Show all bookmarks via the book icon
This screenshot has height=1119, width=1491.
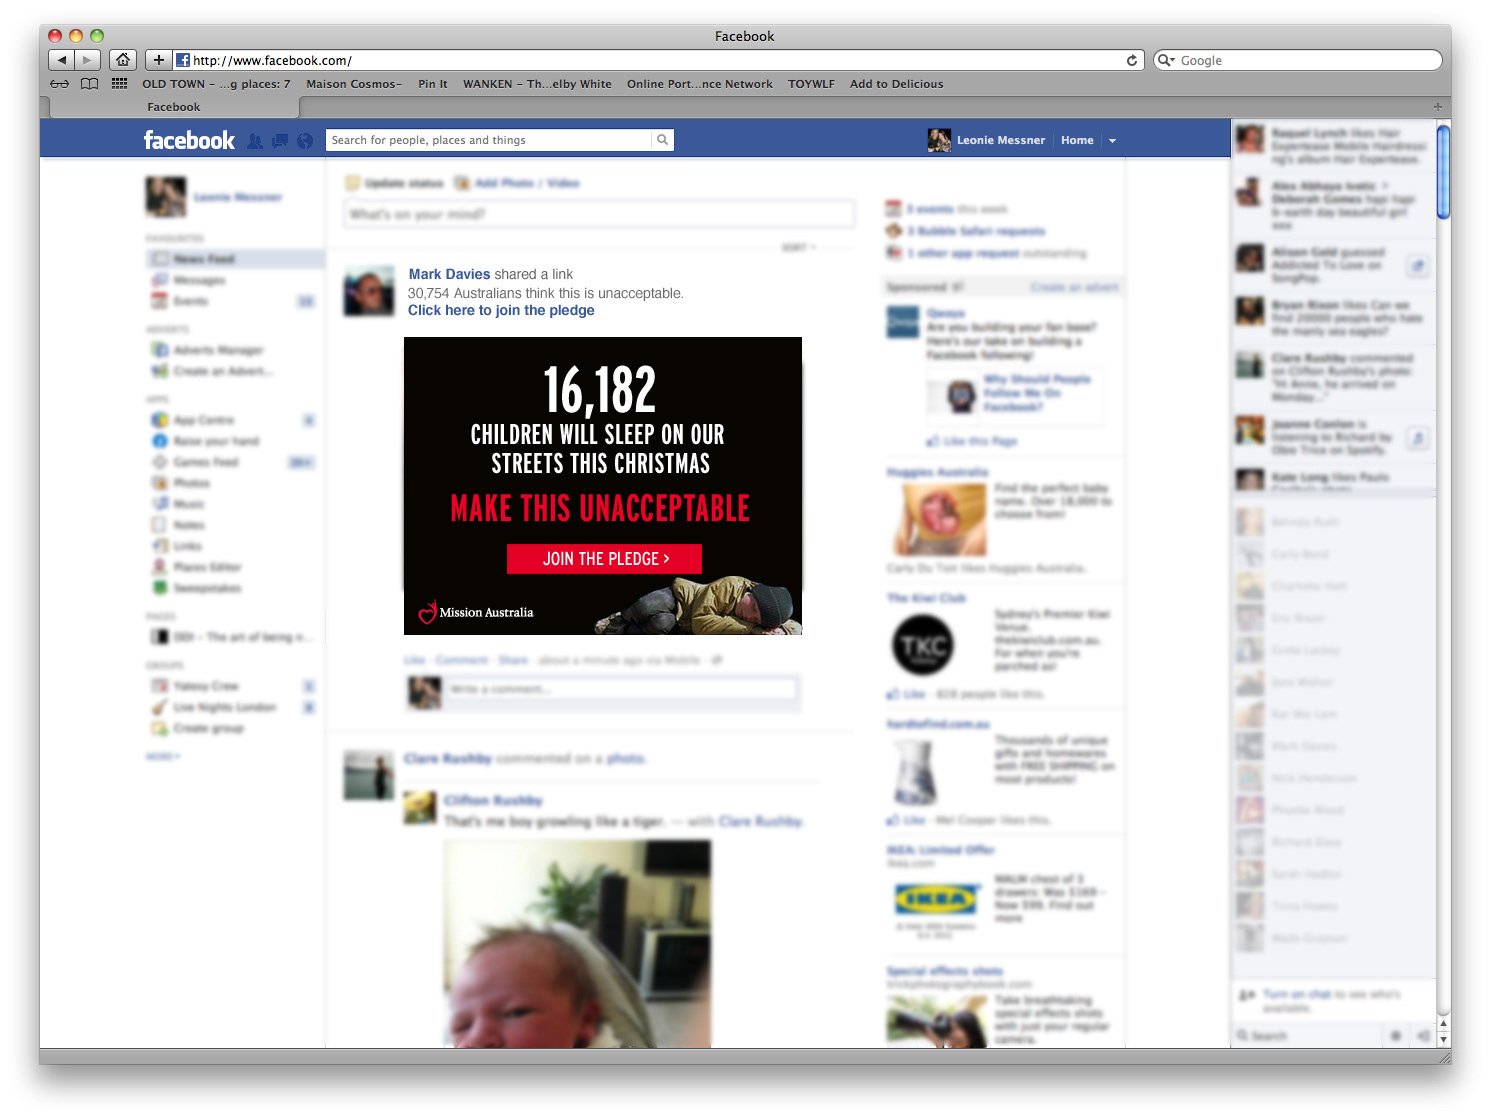pyautogui.click(x=90, y=84)
